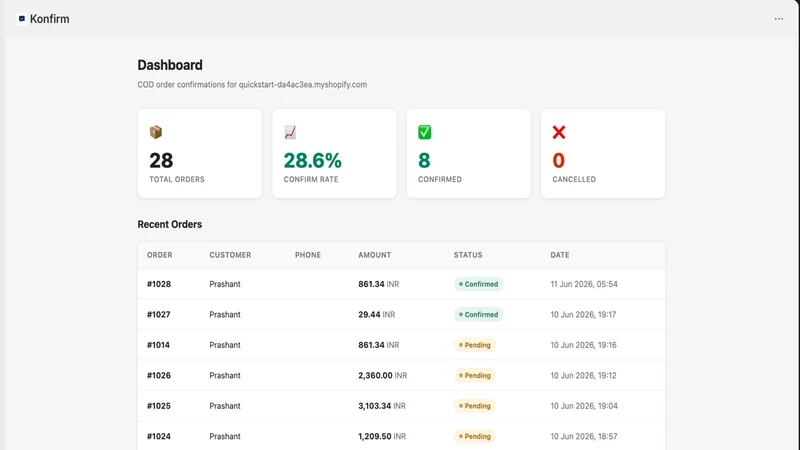800x450 pixels.
Task: Click the DATE column header
Action: pyautogui.click(x=560, y=255)
